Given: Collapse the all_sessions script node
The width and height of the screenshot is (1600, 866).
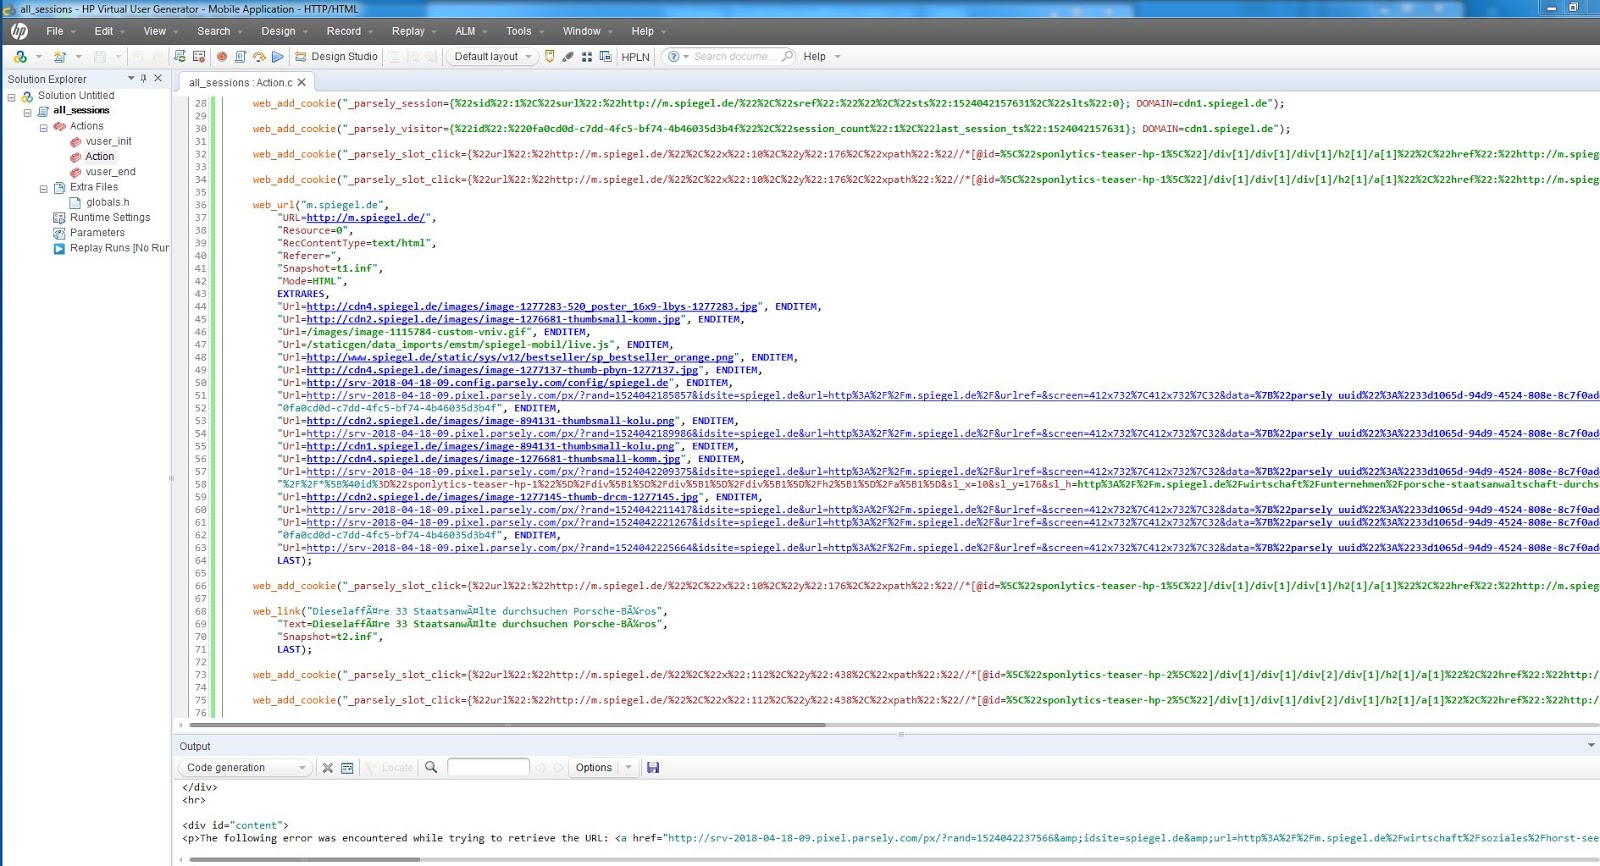Looking at the screenshot, I should coord(28,112).
